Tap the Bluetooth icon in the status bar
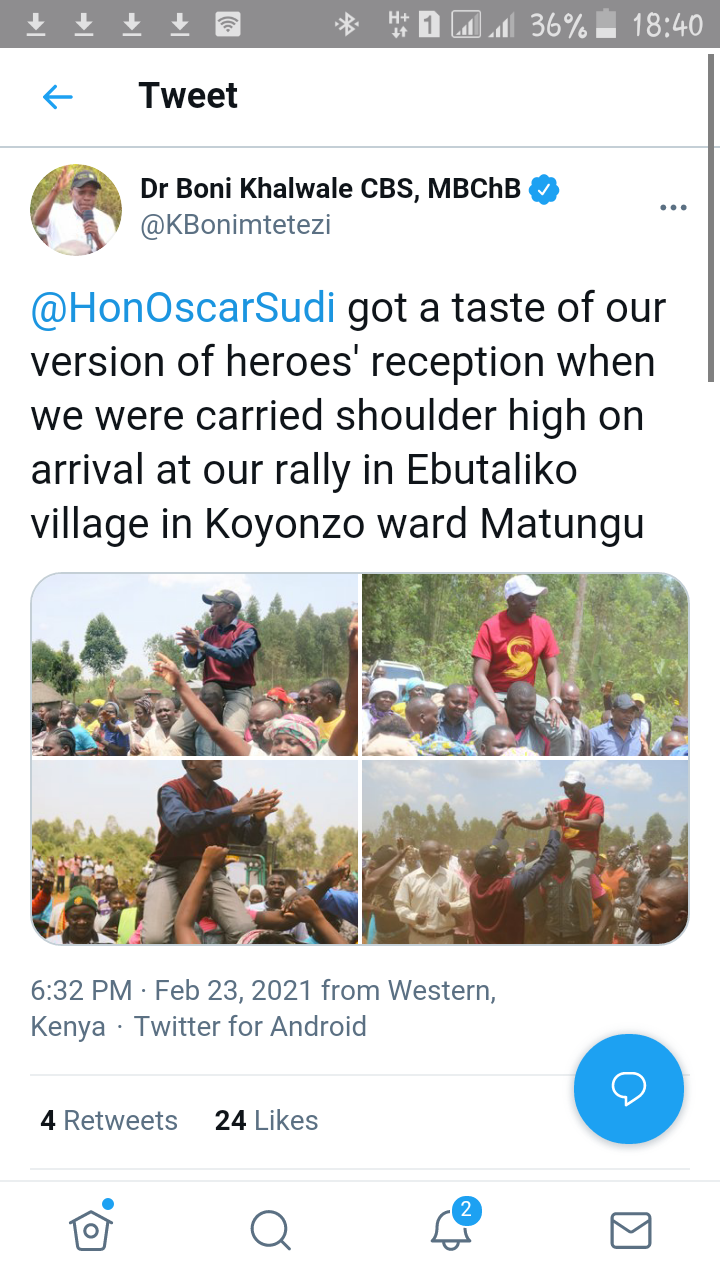The height and width of the screenshot is (1280, 720). click(x=347, y=25)
